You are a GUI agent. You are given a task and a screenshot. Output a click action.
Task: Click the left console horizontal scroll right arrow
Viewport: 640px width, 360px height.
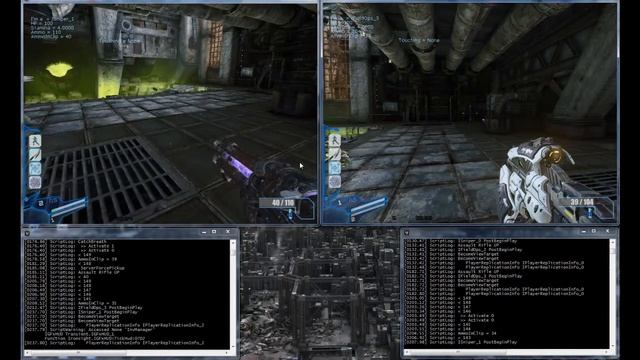coord(227,353)
